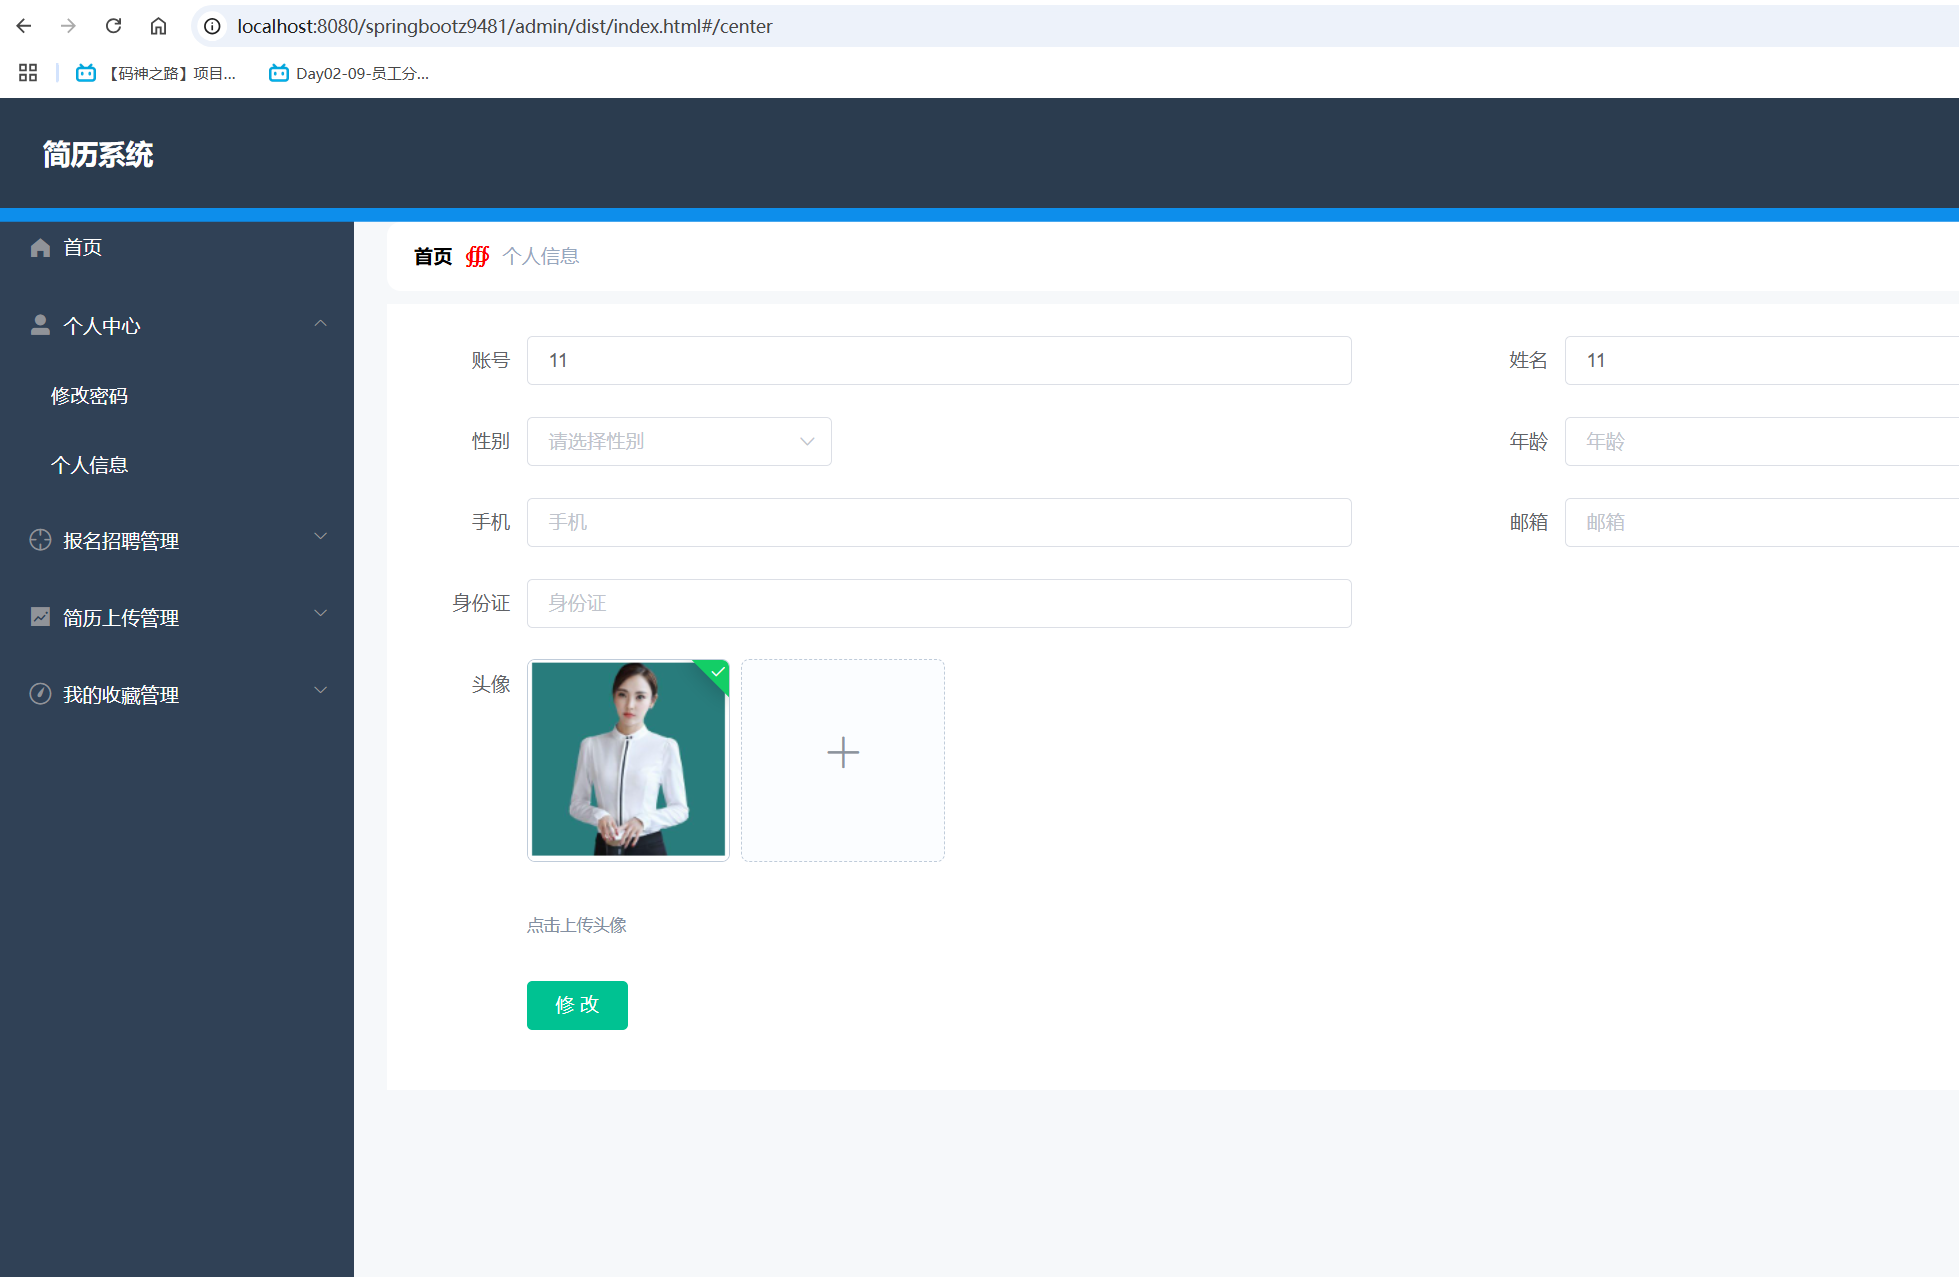Open the 【码神之路】项目 bookmark
This screenshot has height=1277, width=1959.
[x=156, y=73]
